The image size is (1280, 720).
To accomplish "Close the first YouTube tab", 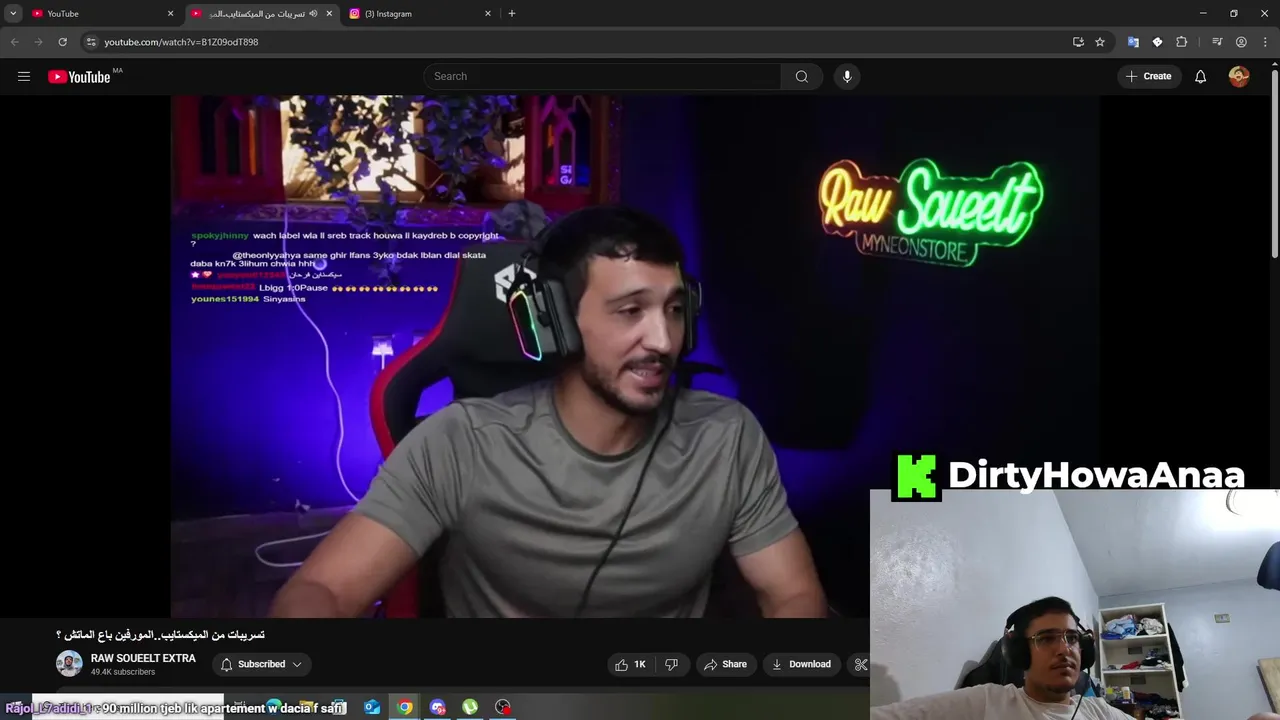I will pyautogui.click(x=170, y=14).
